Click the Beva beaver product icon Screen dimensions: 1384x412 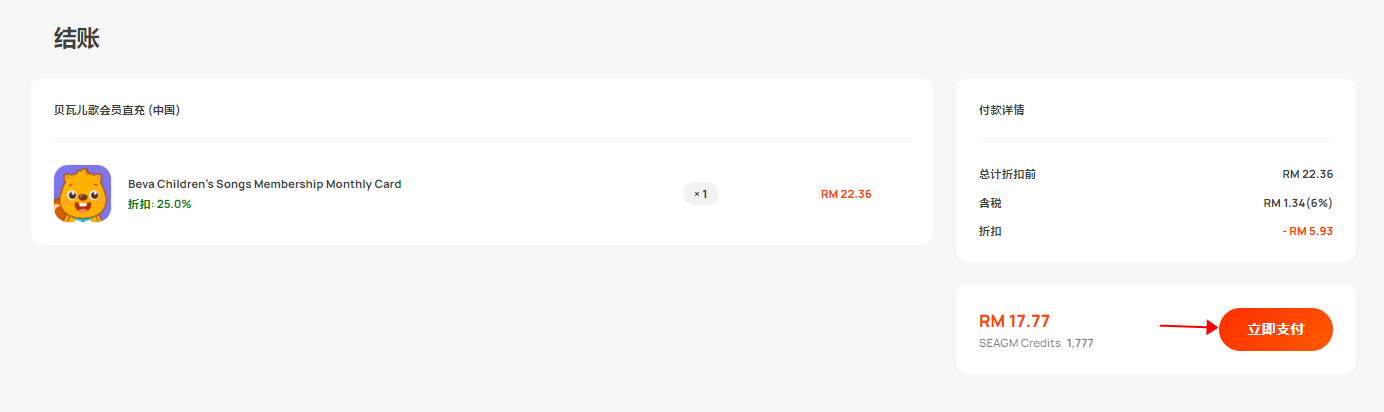pyautogui.click(x=82, y=193)
